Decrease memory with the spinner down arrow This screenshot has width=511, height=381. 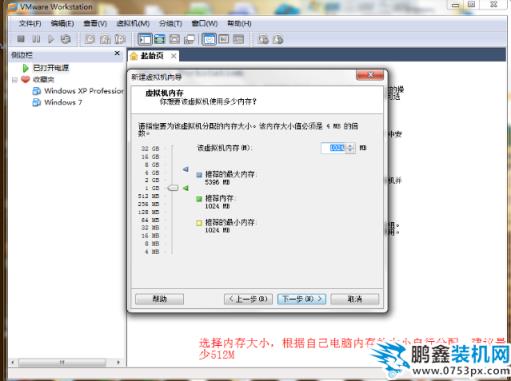tap(350, 150)
